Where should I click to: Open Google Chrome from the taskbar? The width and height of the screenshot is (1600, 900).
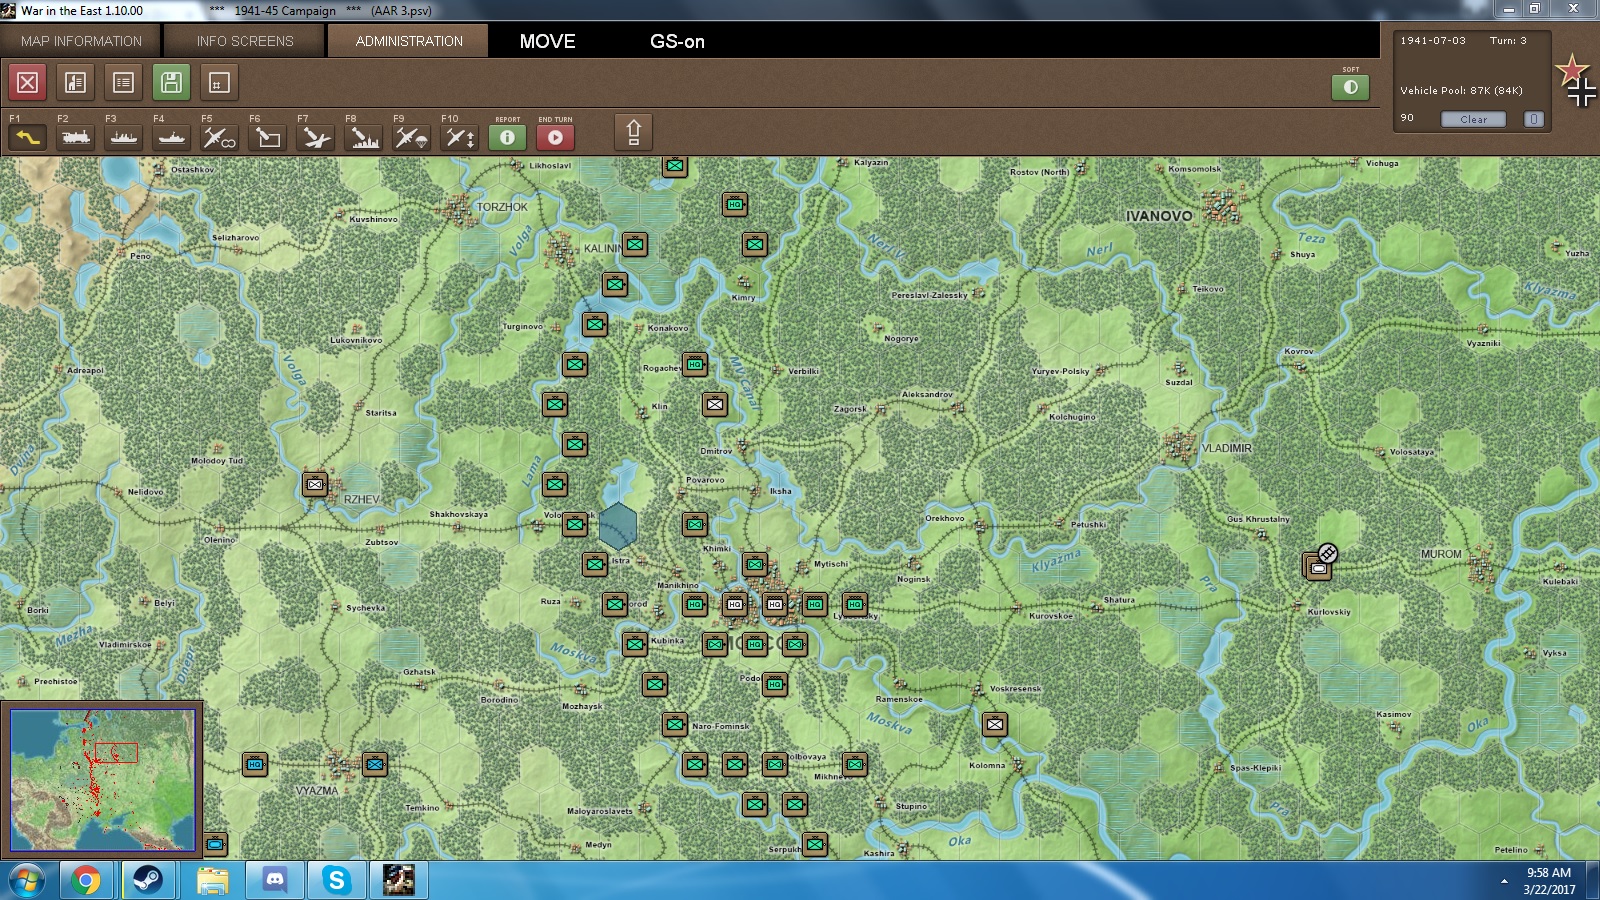pos(86,881)
